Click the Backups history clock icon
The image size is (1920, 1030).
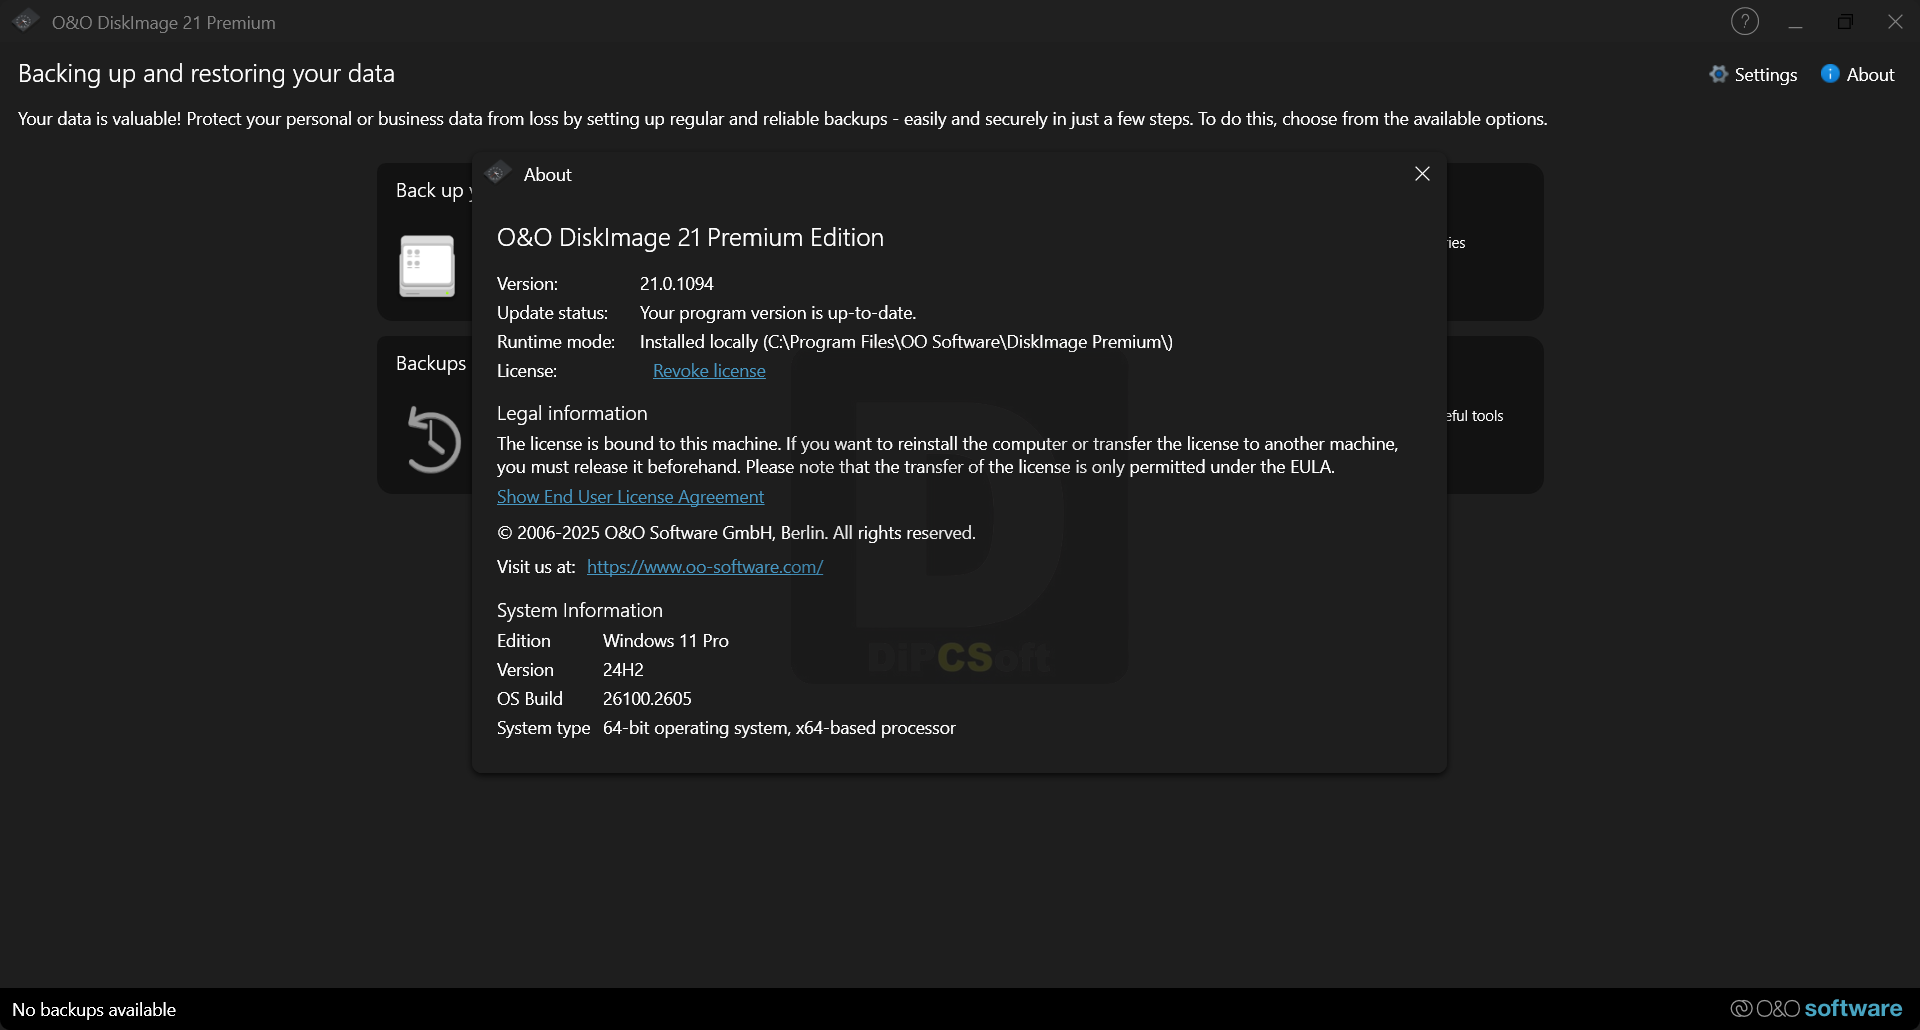433,439
